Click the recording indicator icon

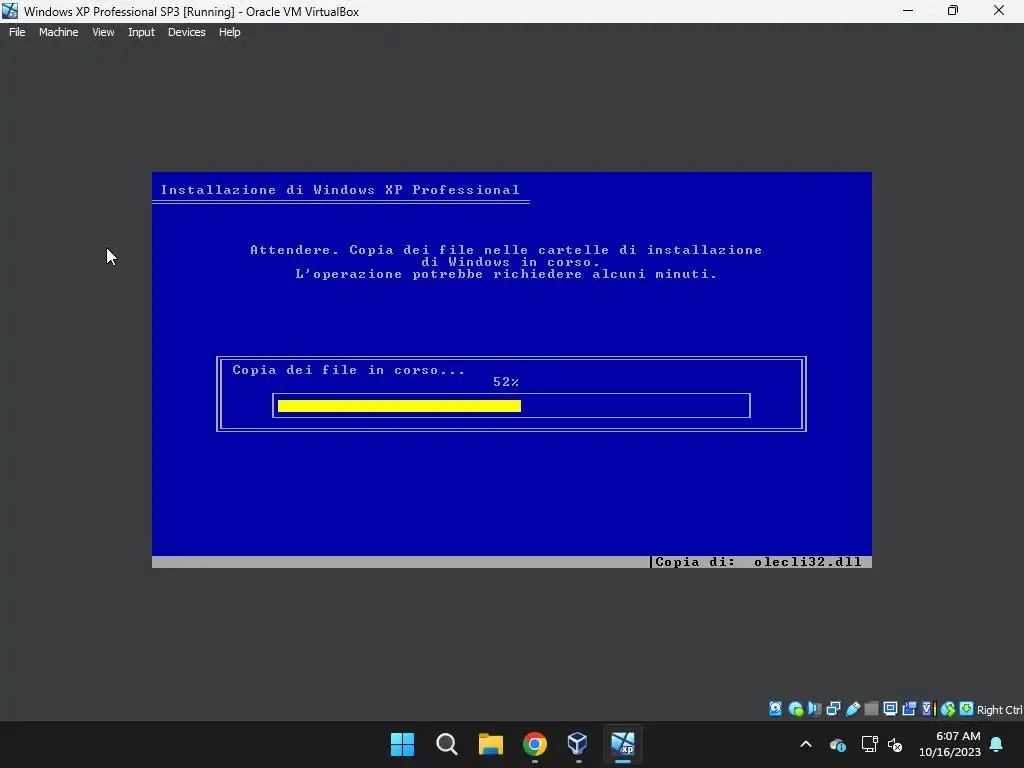(909, 709)
